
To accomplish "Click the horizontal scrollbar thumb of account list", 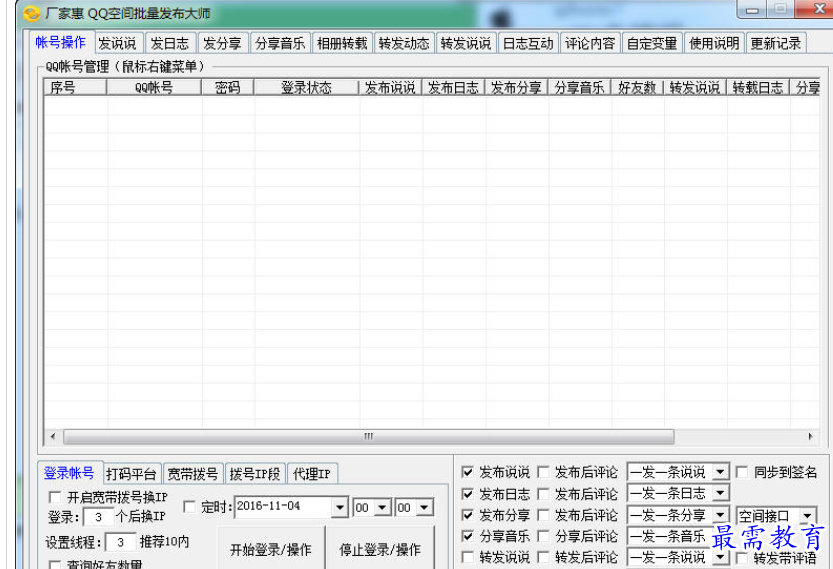I will (x=369, y=437).
